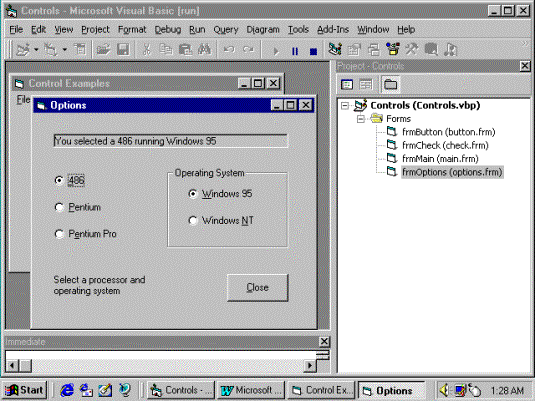Select frmCheck (check.frm) in project tree
Viewport: 535px width, 401px height.
[445, 145]
